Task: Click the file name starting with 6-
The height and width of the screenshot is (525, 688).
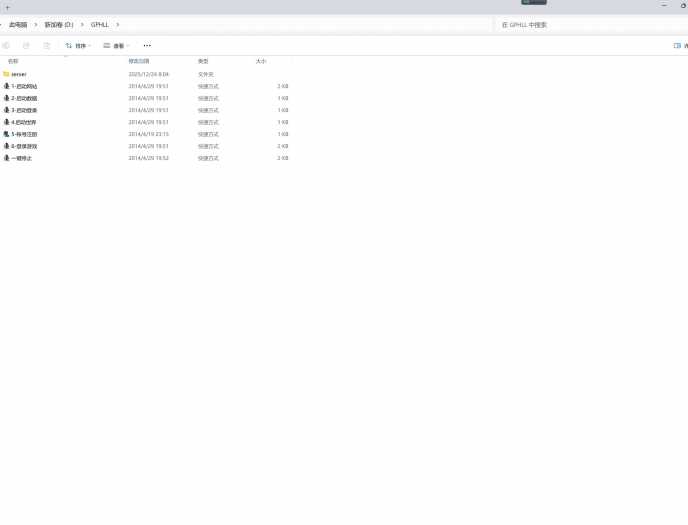Action: (24, 146)
